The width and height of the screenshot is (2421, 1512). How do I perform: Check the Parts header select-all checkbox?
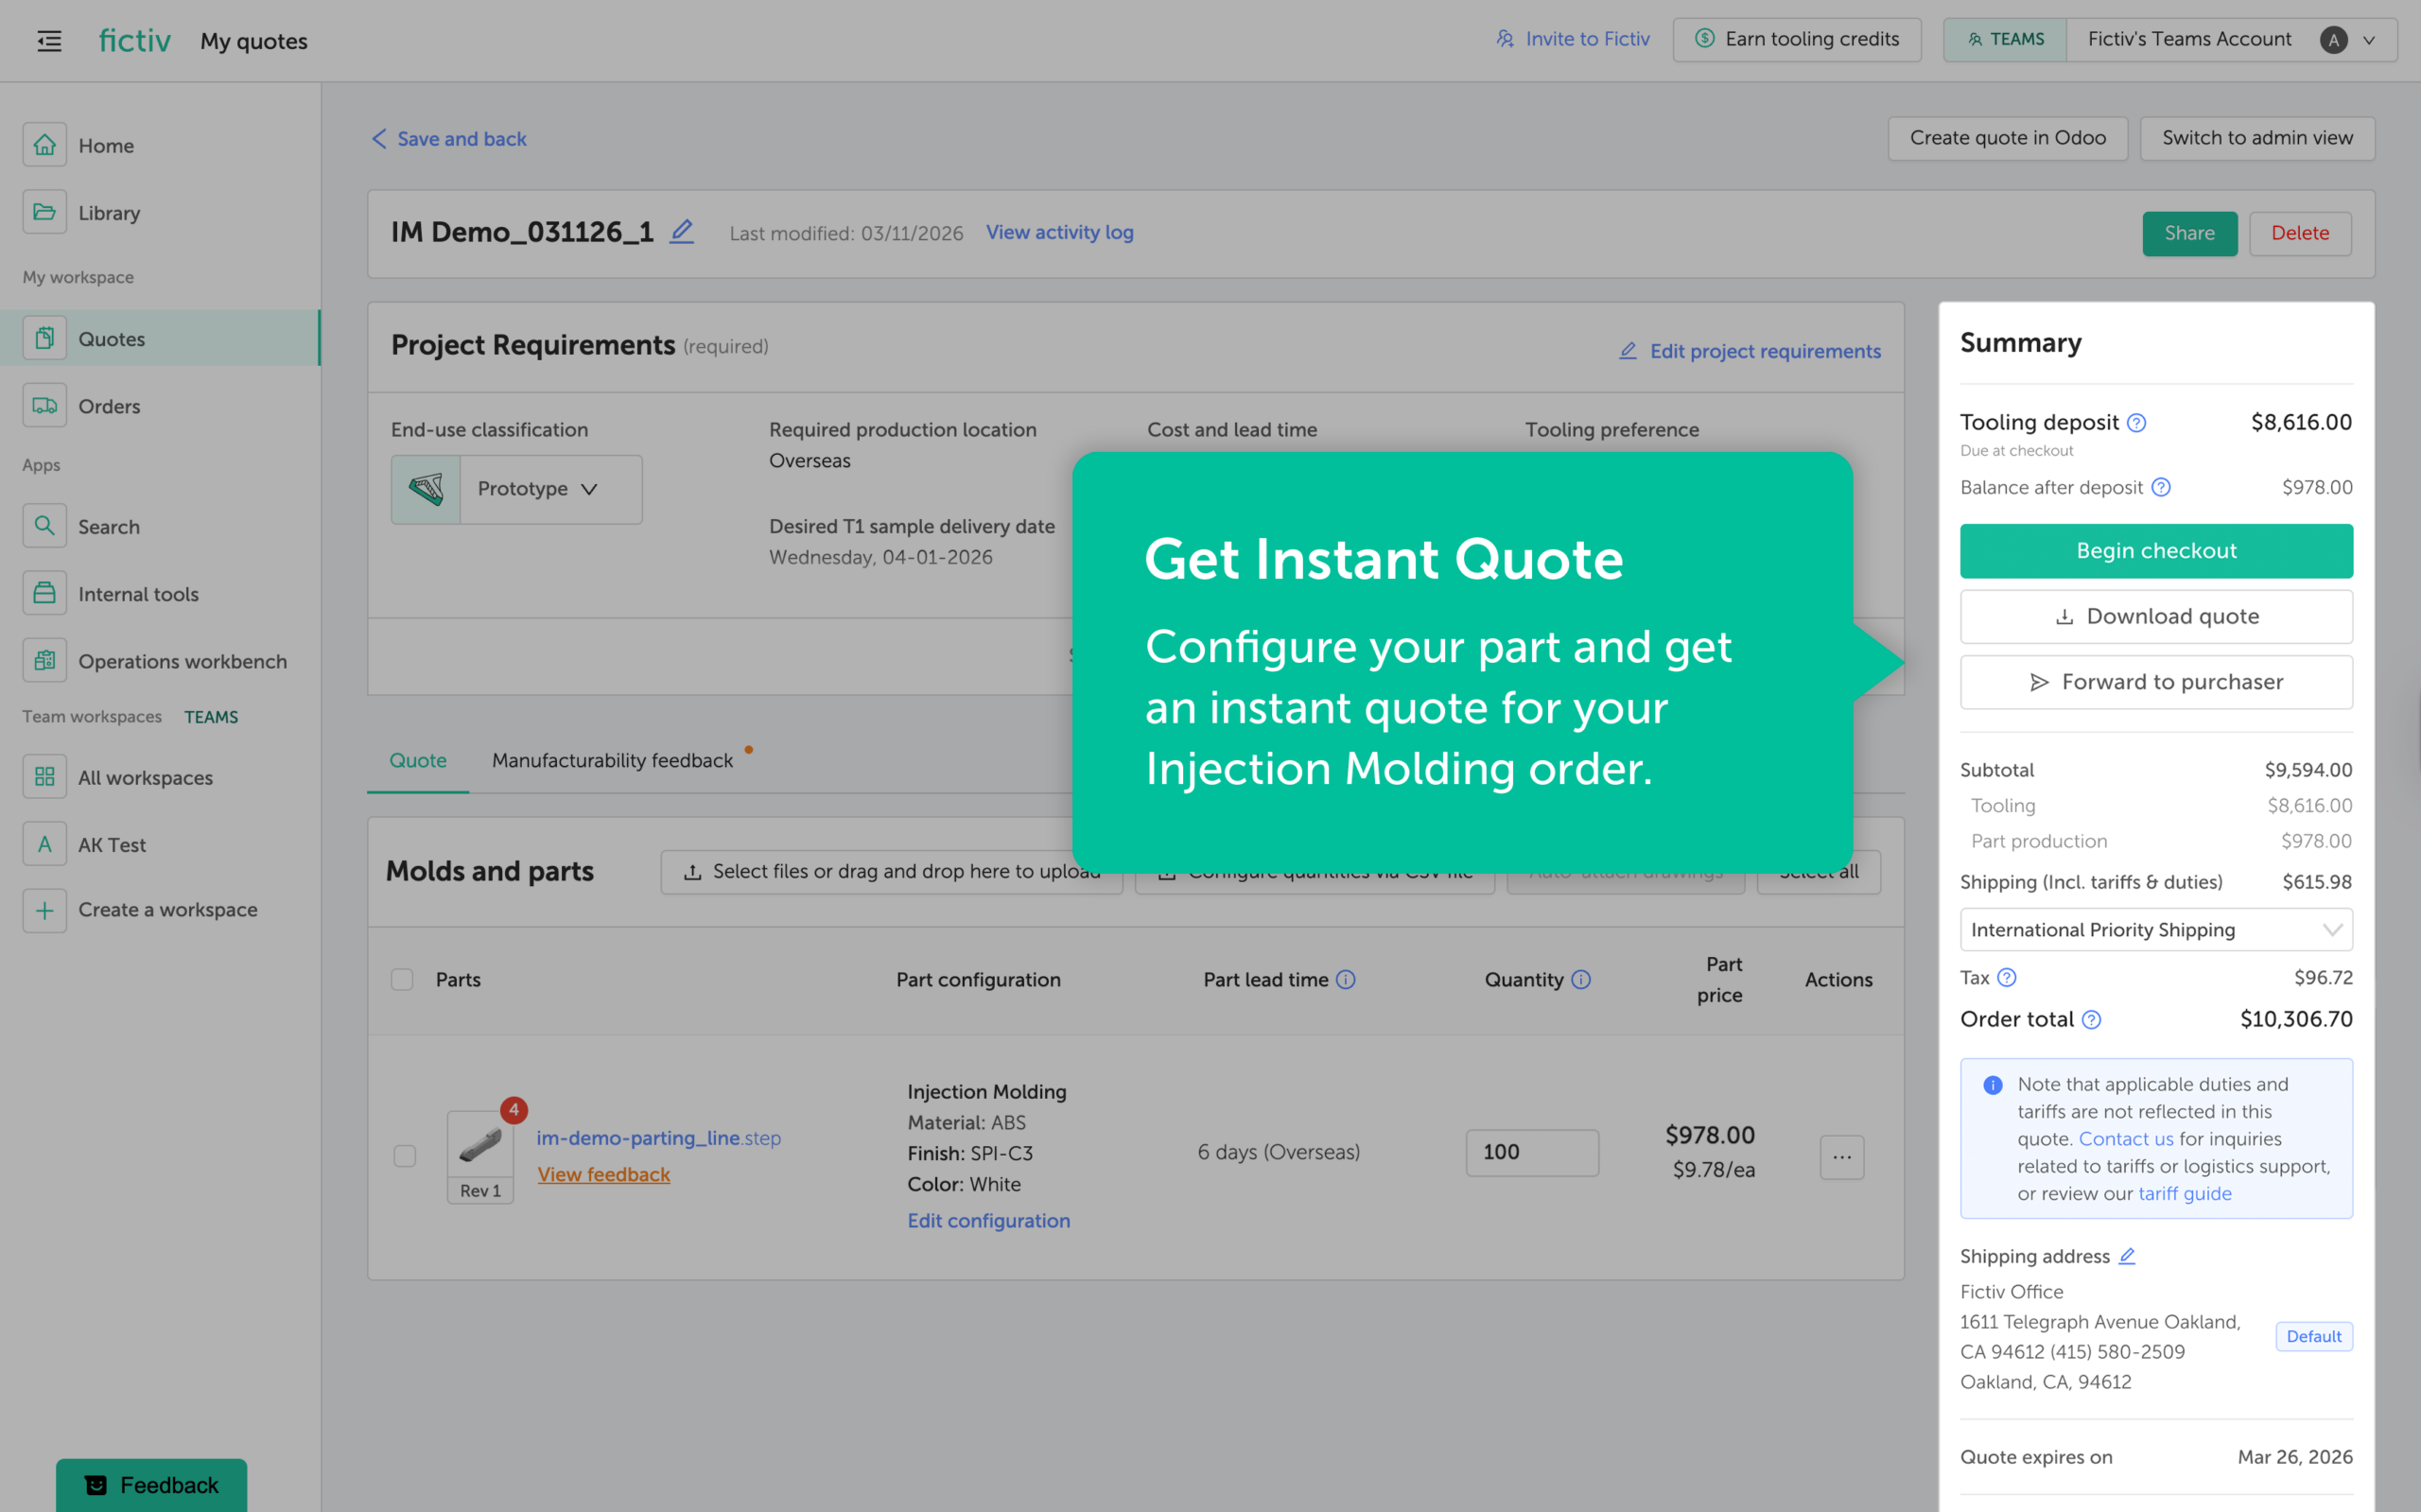[402, 979]
